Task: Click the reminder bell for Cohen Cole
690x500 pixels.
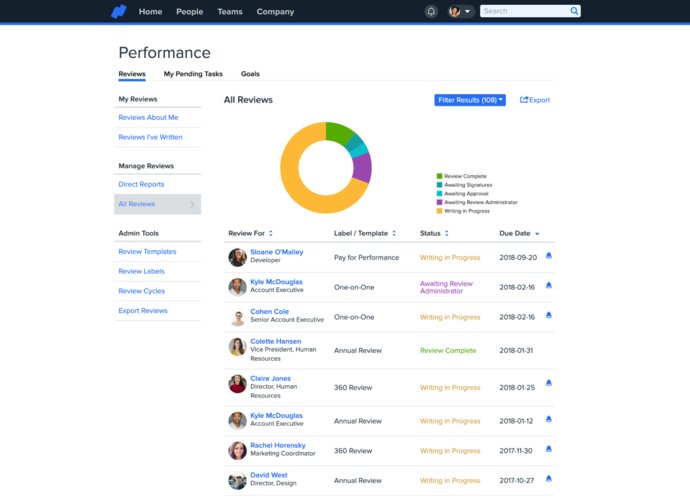Action: (x=548, y=316)
